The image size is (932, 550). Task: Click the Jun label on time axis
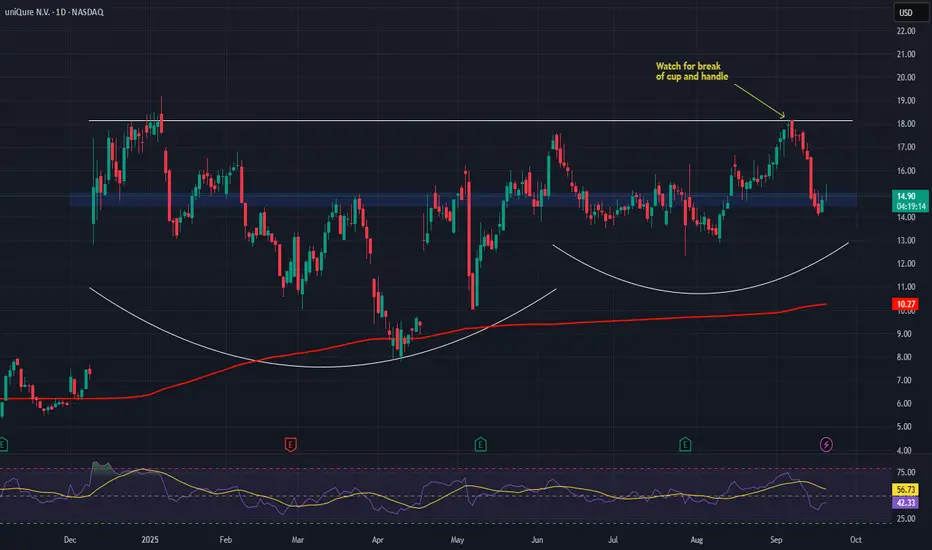(537, 540)
